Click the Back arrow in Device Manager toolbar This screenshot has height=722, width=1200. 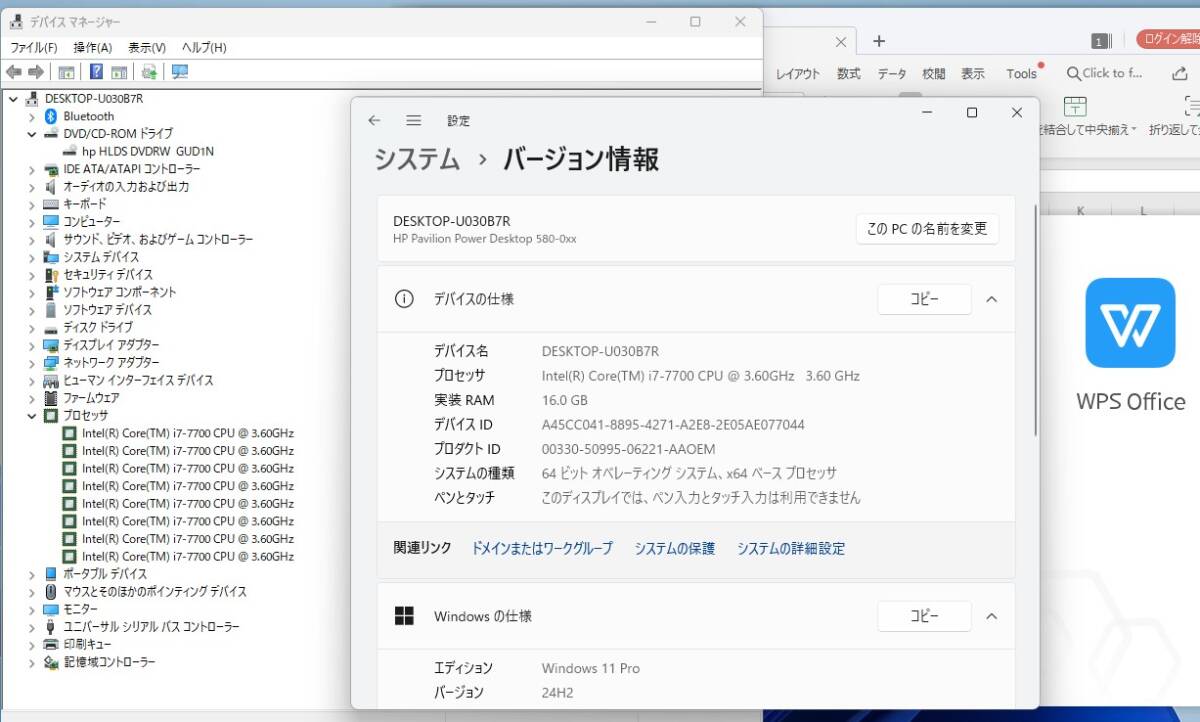pyautogui.click(x=13, y=72)
